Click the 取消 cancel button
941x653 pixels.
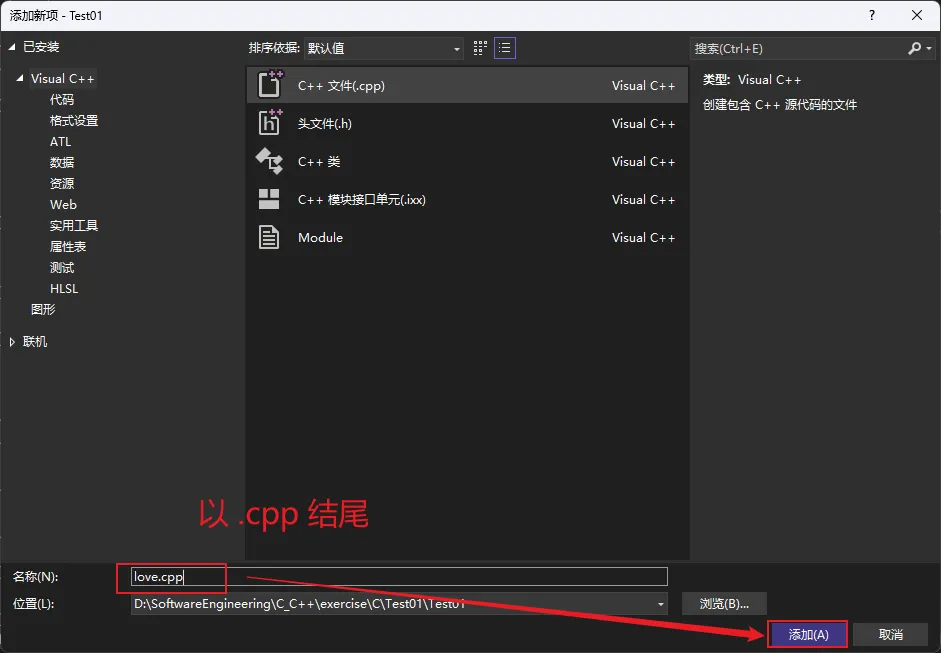pyautogui.click(x=891, y=634)
